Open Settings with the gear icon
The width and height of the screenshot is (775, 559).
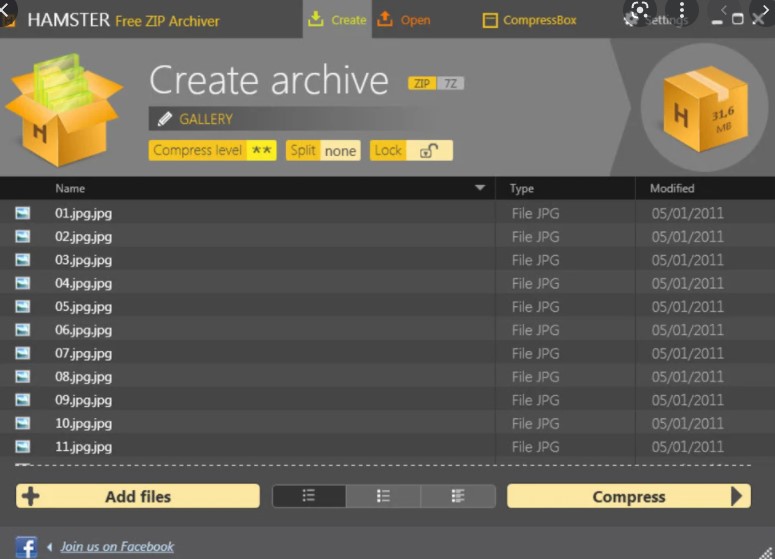pyautogui.click(x=630, y=20)
